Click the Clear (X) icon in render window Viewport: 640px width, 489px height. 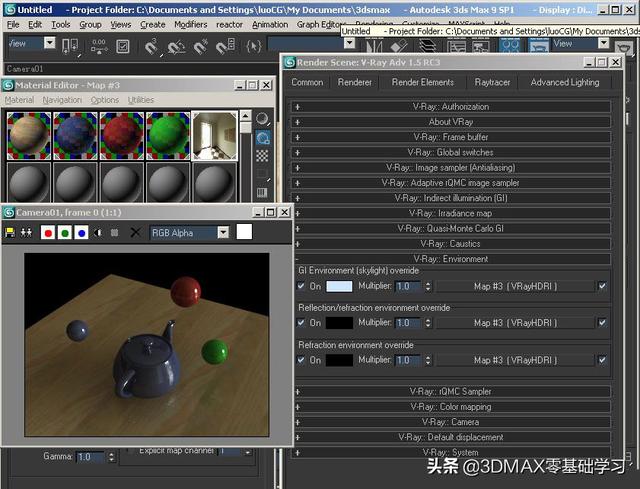click(135, 233)
